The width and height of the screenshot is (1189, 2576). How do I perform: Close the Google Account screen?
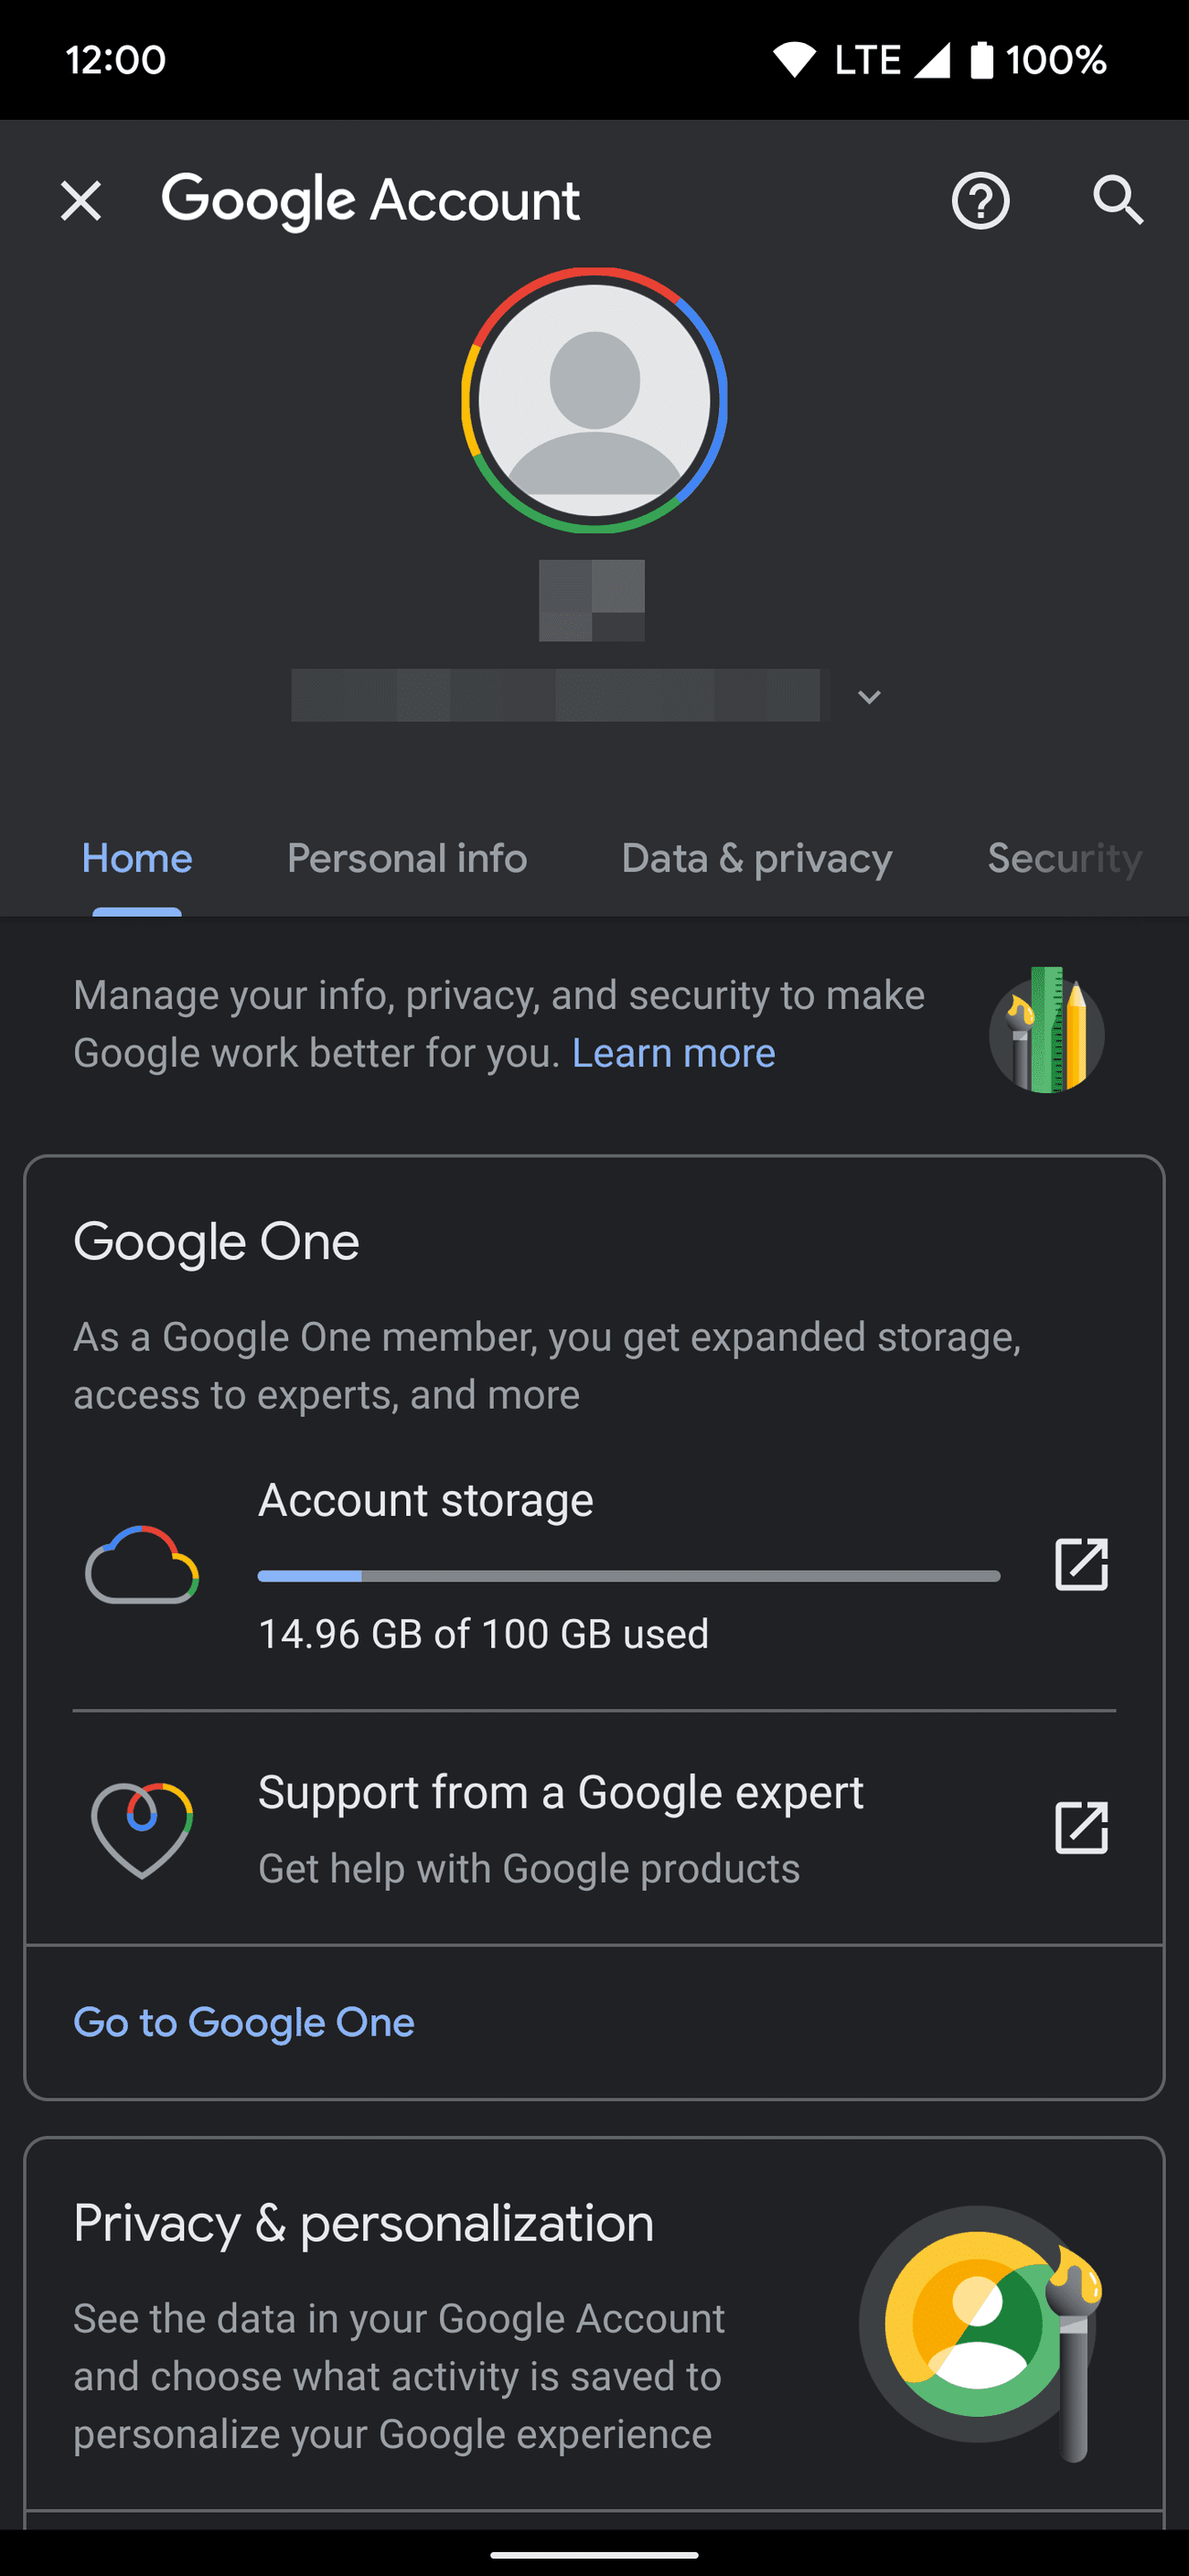tap(81, 201)
